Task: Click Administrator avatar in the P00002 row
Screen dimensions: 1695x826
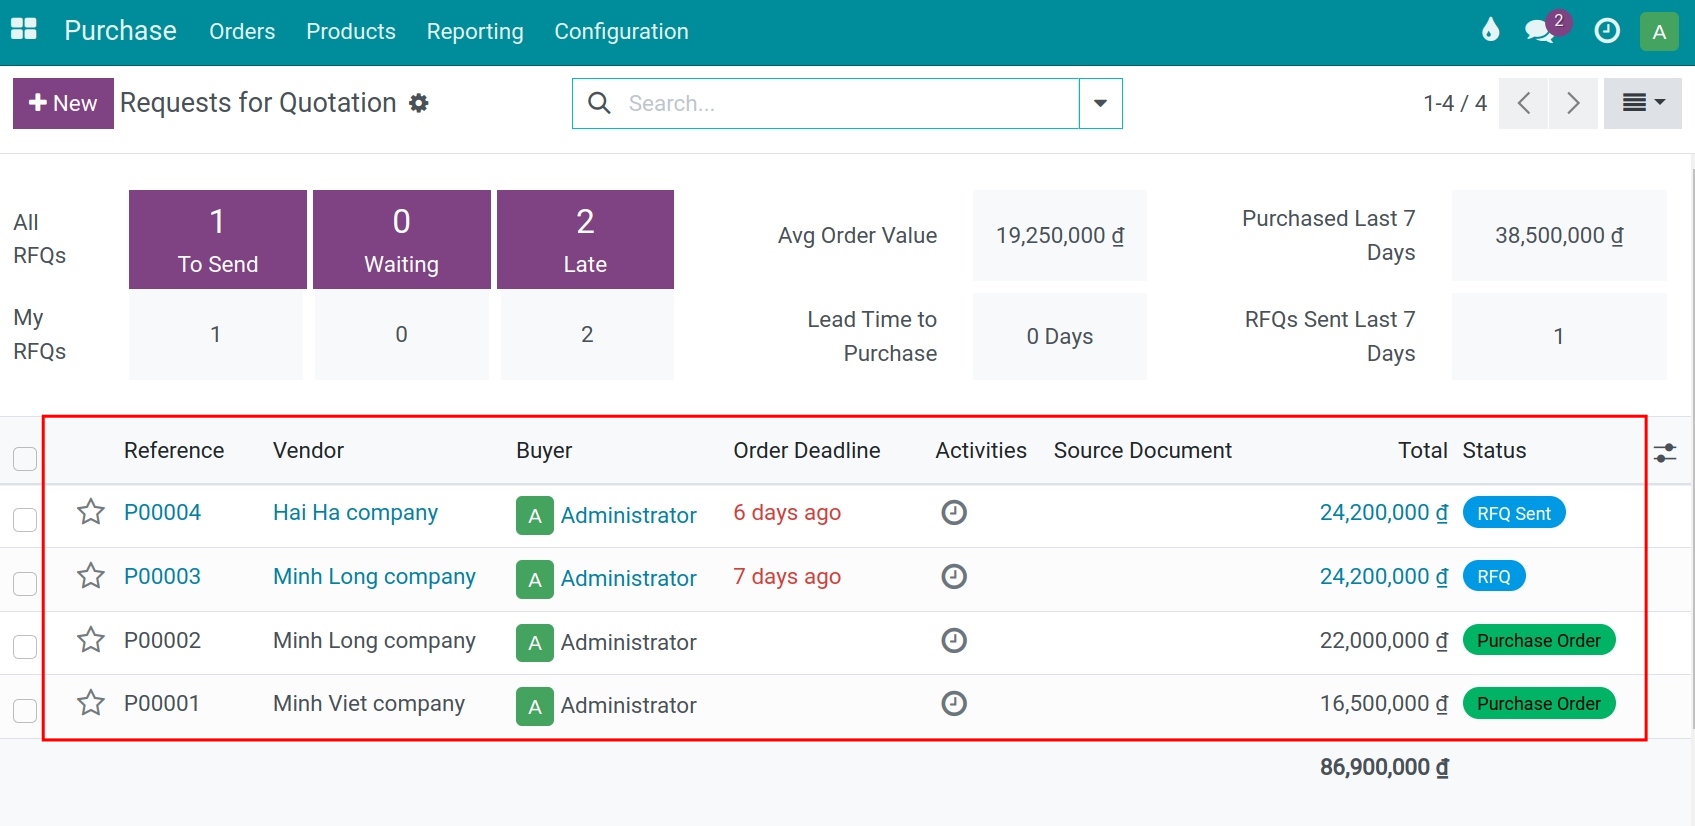Action: [x=535, y=643]
